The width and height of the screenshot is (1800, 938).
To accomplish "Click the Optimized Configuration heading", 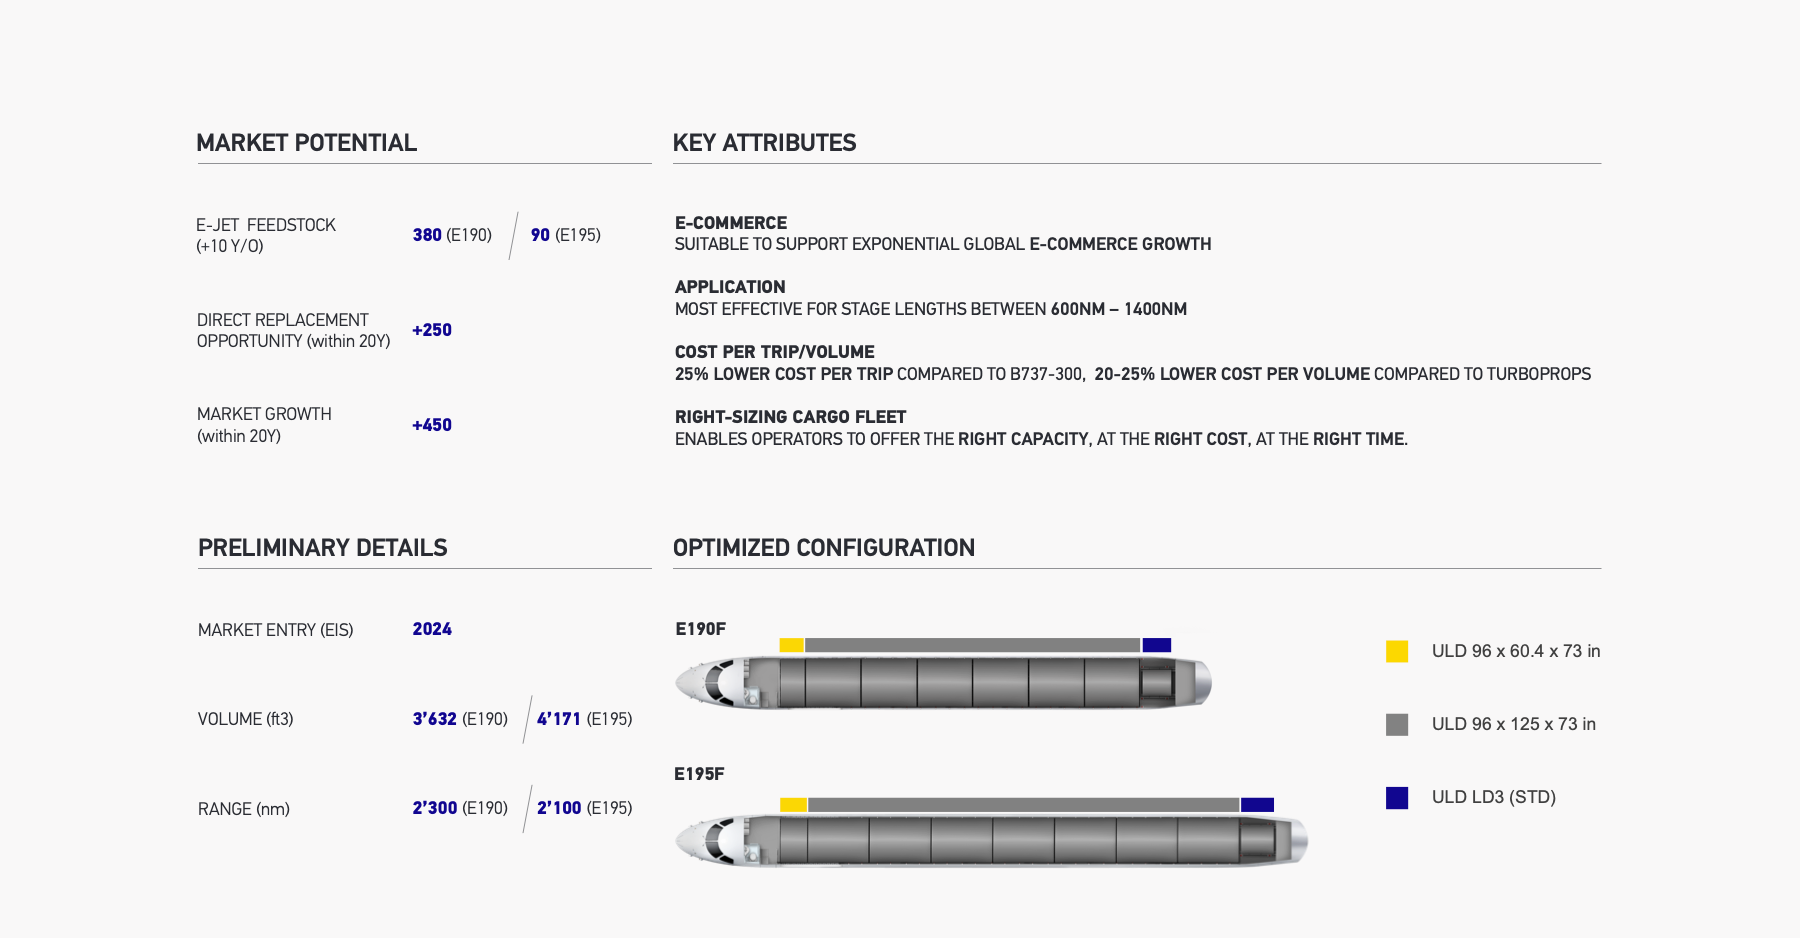I will 823,548.
